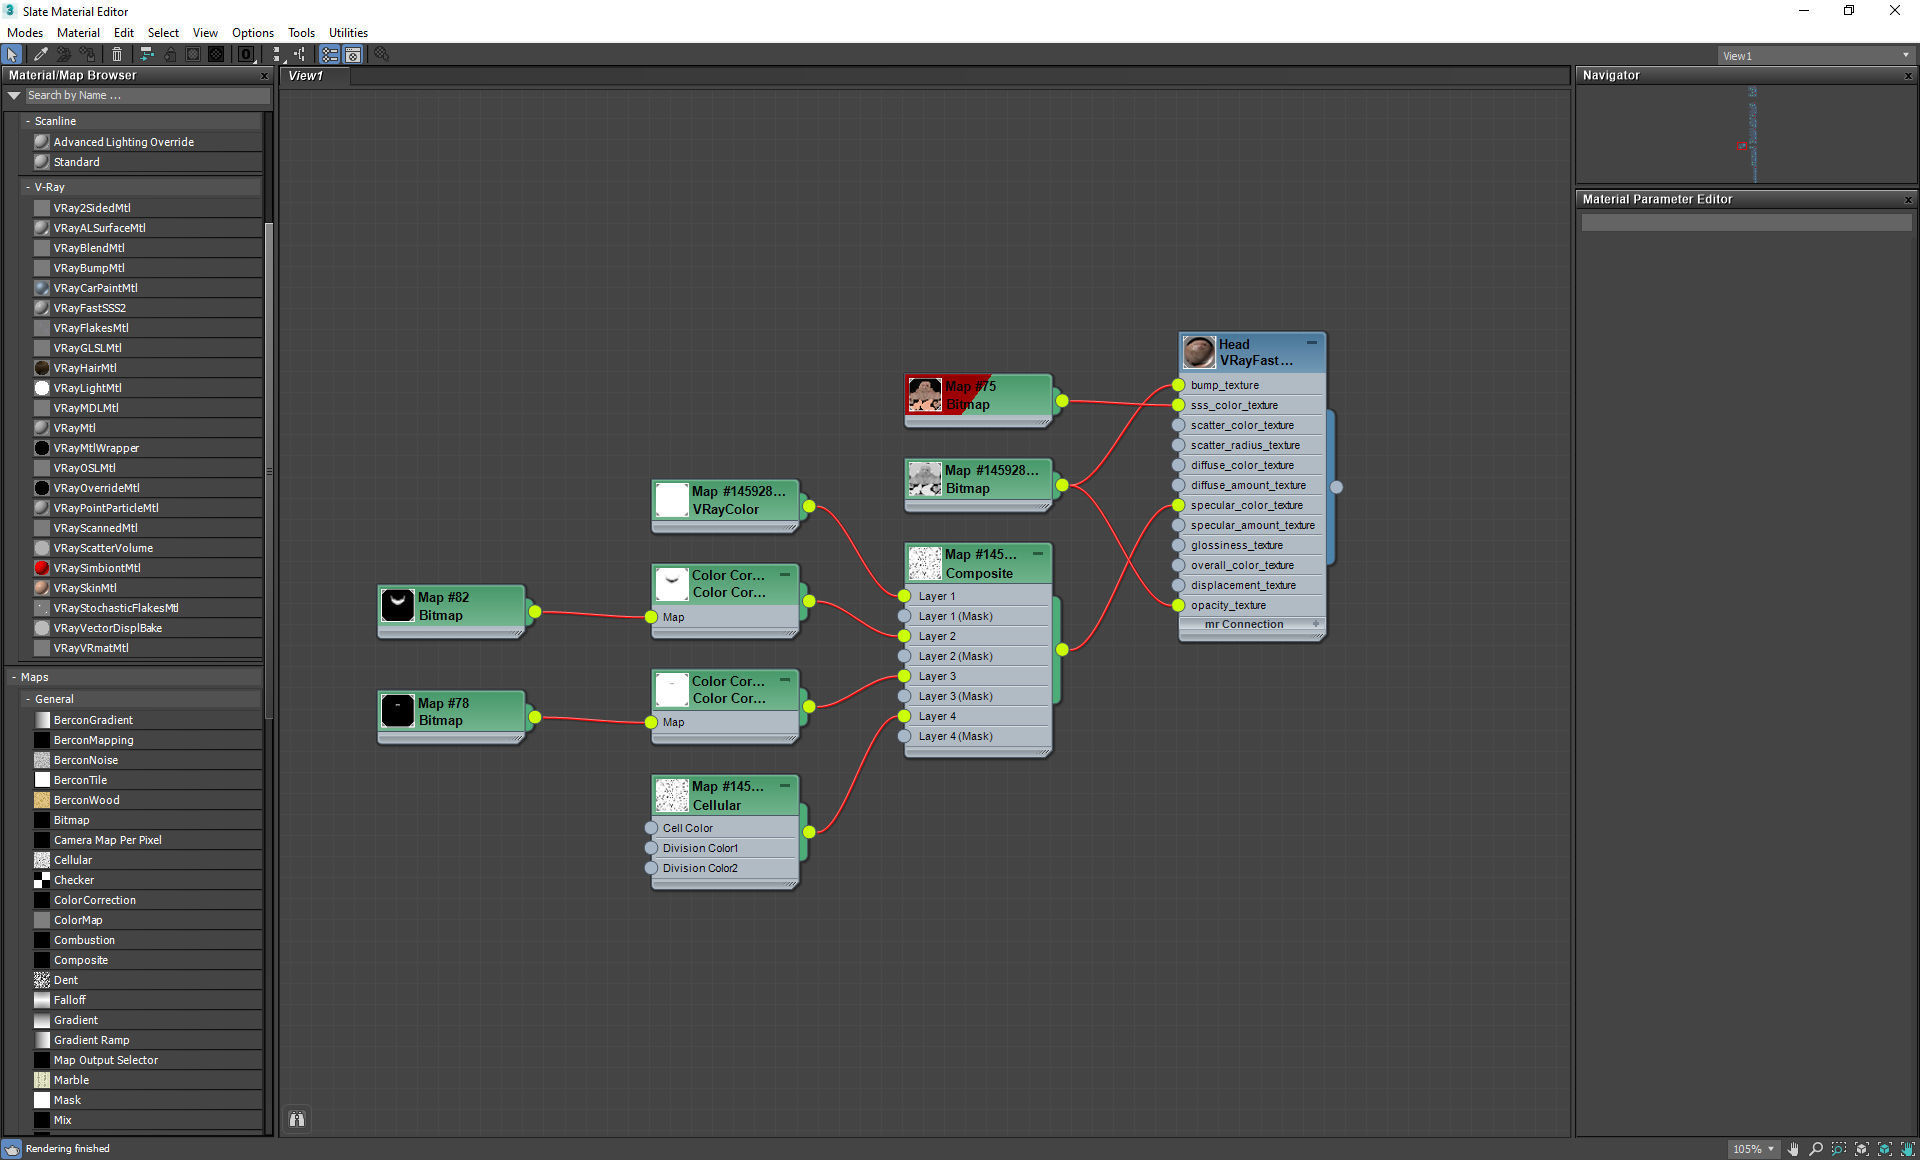Select the Pick Material eyedropper tool

pyautogui.click(x=41, y=54)
